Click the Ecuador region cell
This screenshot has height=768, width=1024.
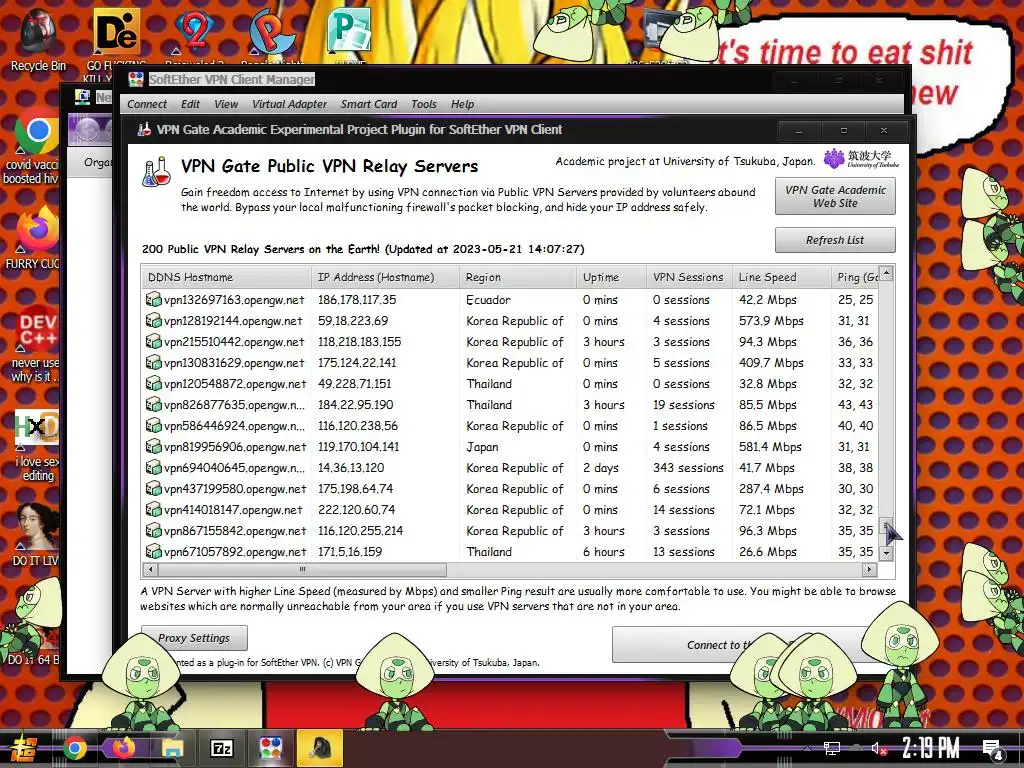(488, 300)
